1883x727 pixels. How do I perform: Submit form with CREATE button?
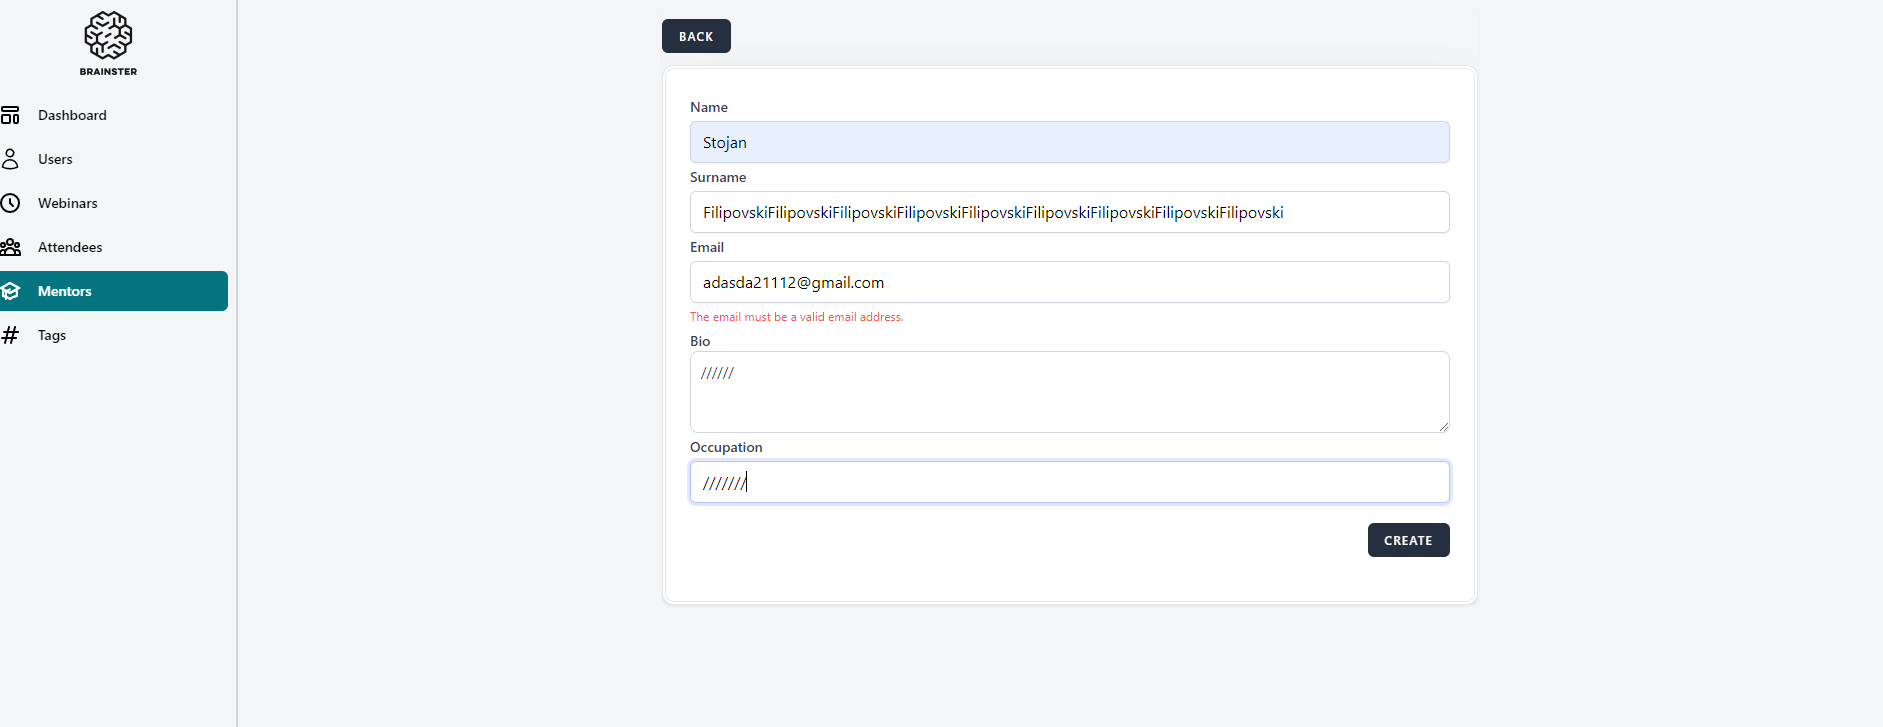coord(1408,540)
